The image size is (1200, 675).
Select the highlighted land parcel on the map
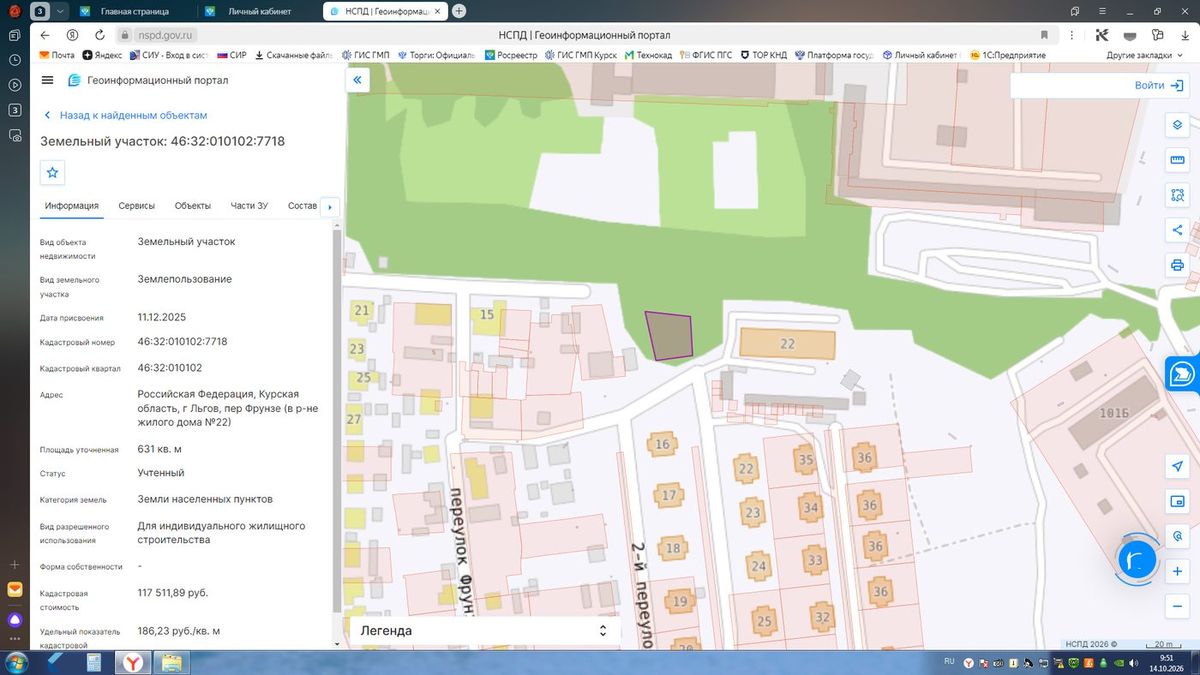pos(668,336)
